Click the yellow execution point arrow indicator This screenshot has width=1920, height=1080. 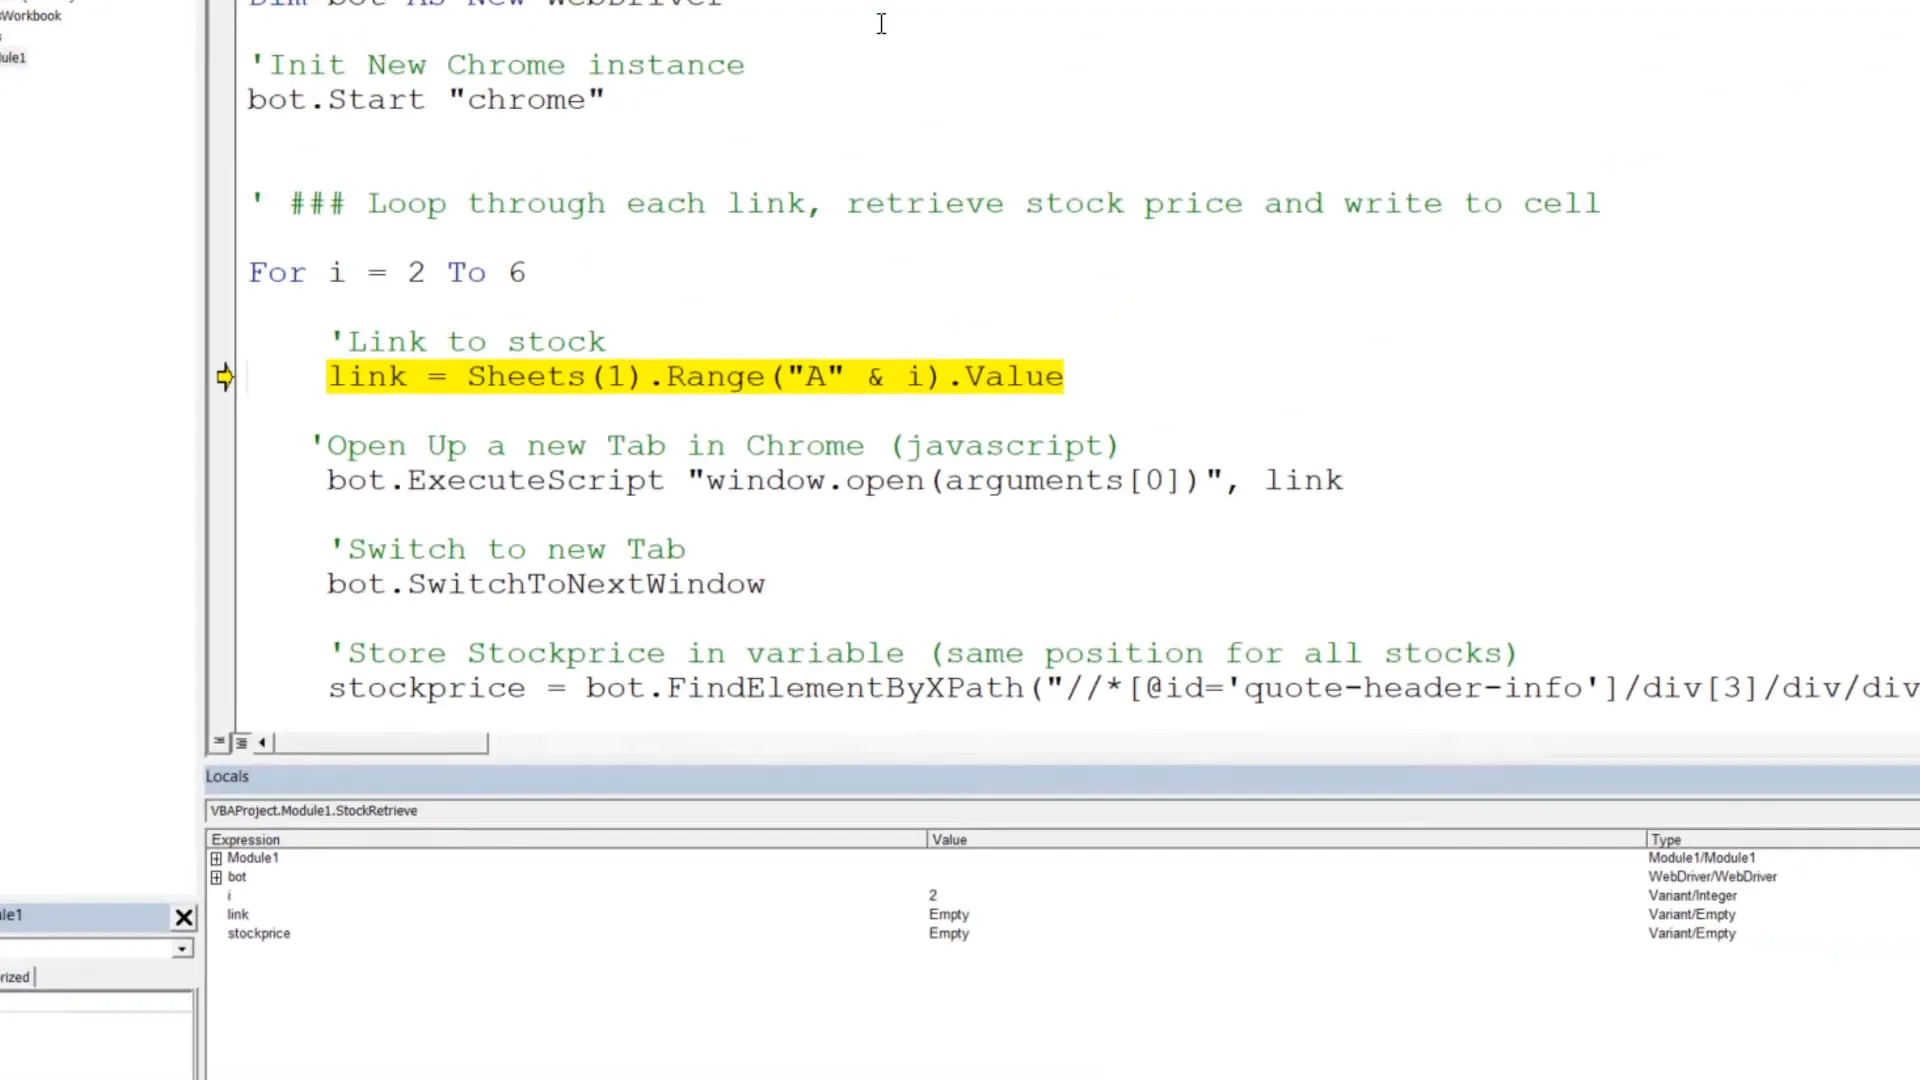225,376
